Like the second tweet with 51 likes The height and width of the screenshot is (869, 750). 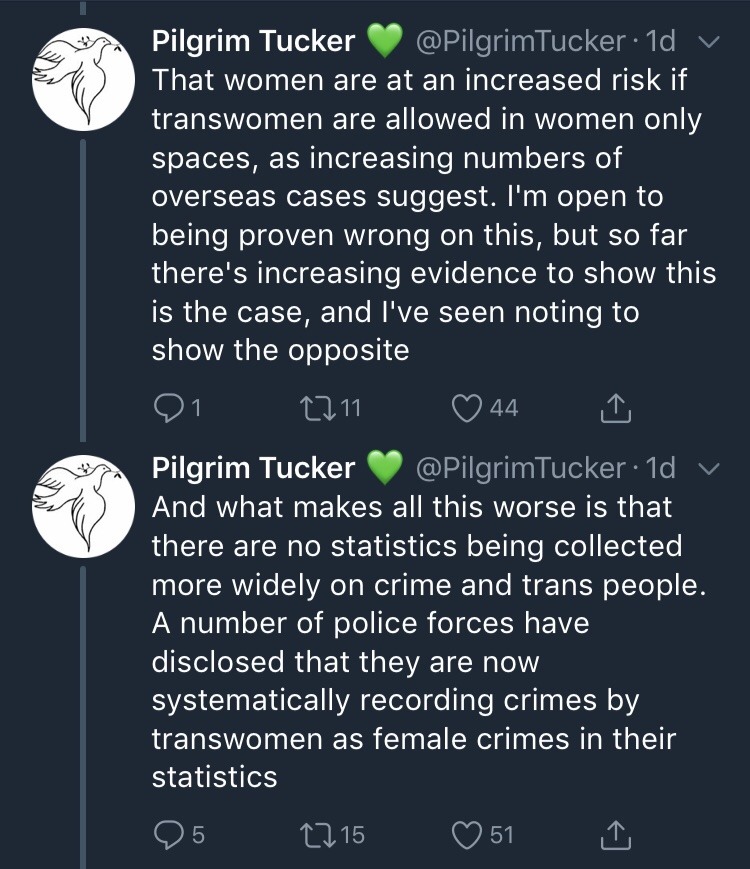point(468,834)
